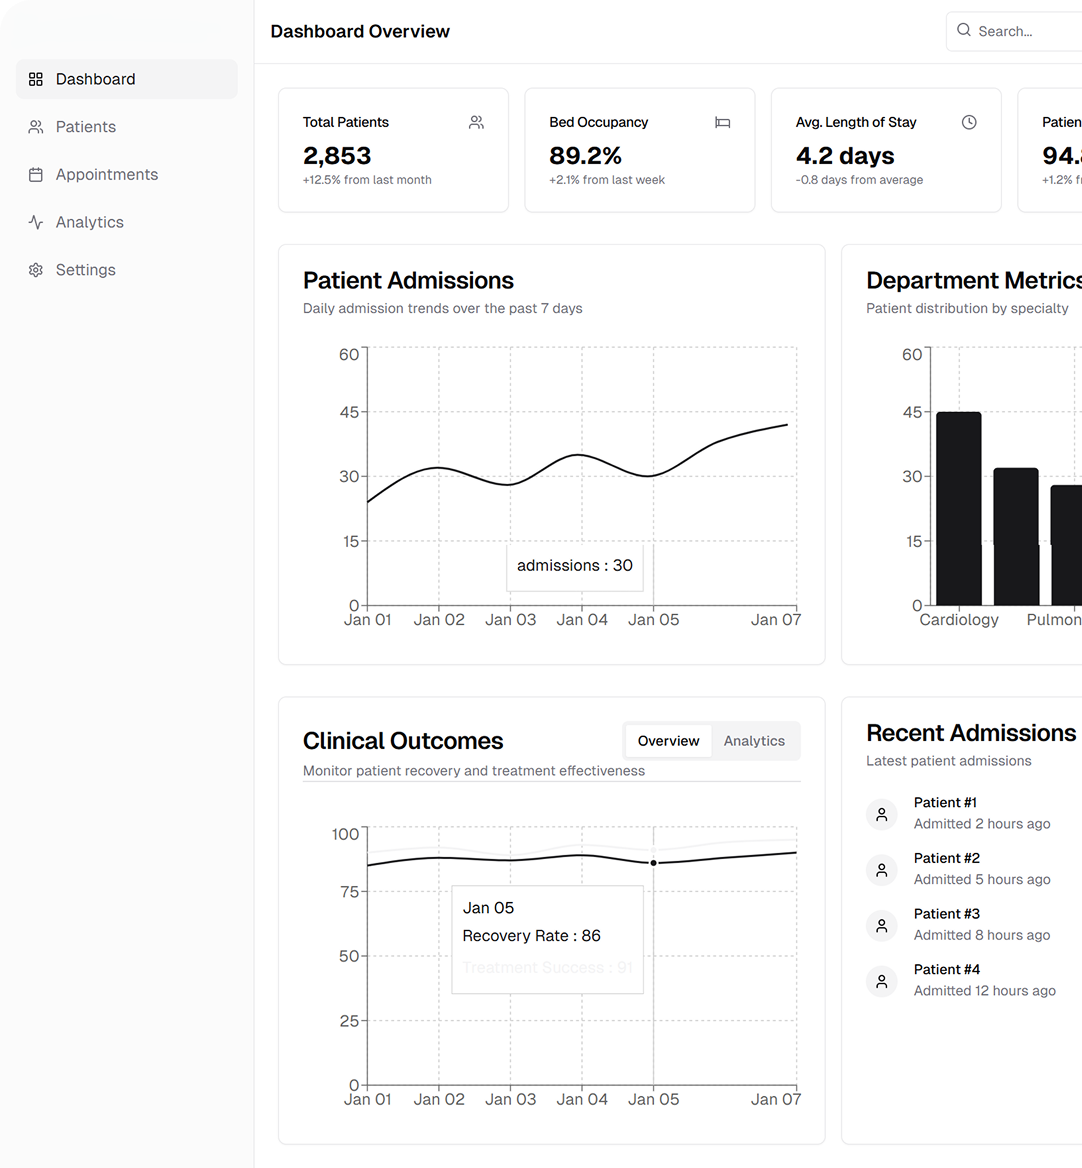
Task: Switch to the Analytics tab in Clinical Outcomes
Action: pyautogui.click(x=754, y=741)
